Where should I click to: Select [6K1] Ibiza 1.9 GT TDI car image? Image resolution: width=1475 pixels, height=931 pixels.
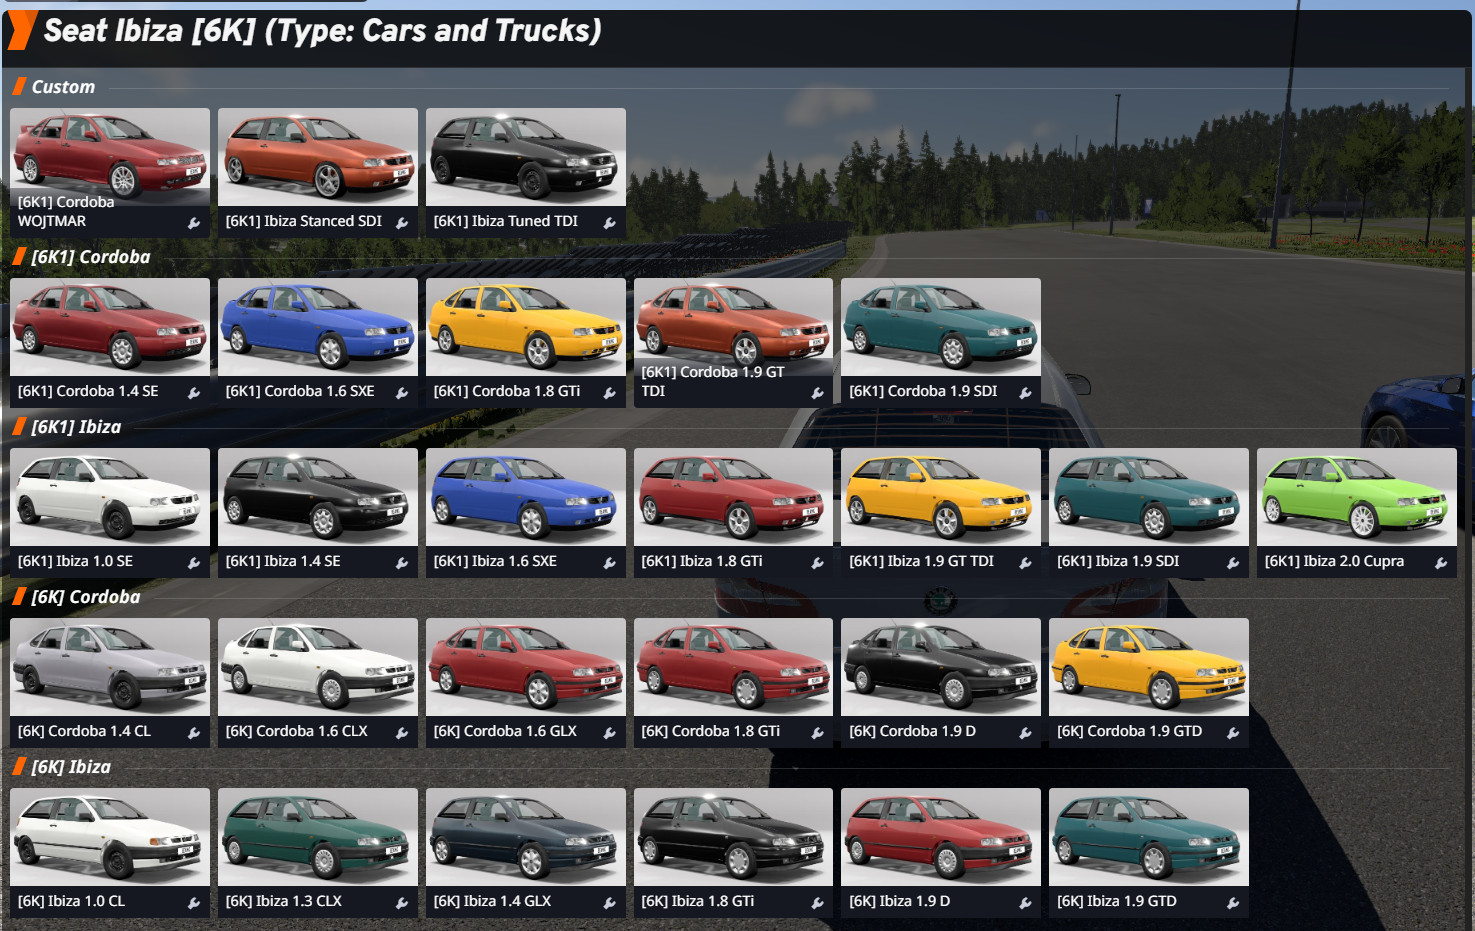point(941,497)
